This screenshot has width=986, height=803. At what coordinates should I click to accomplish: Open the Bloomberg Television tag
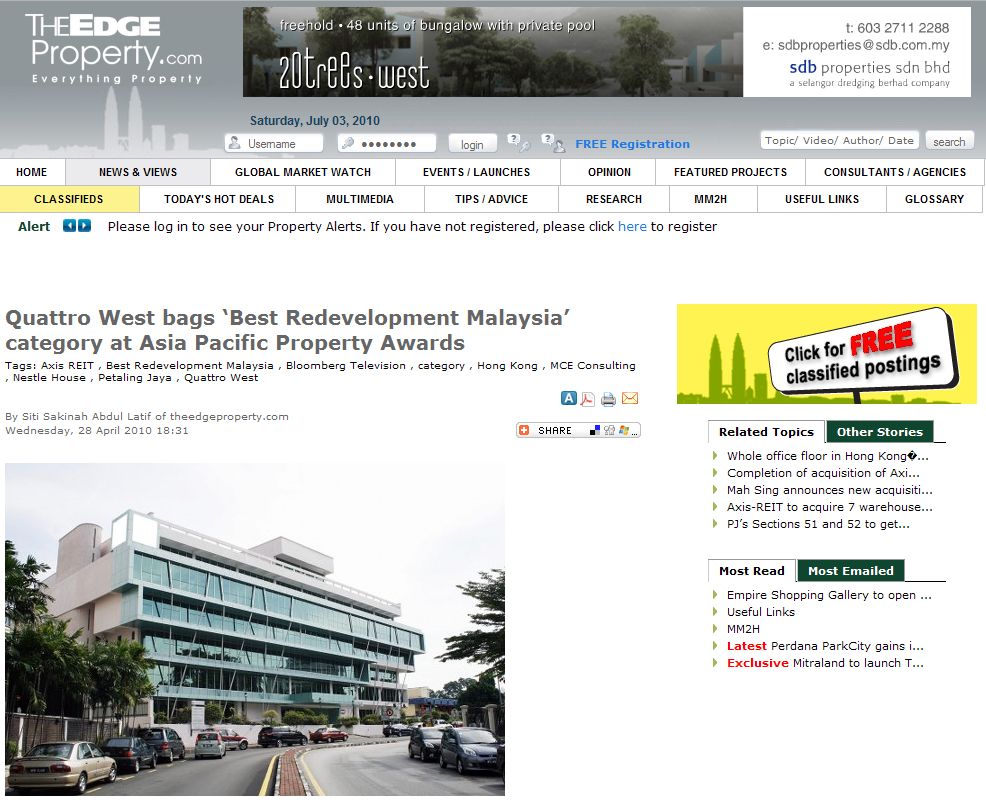click(346, 365)
